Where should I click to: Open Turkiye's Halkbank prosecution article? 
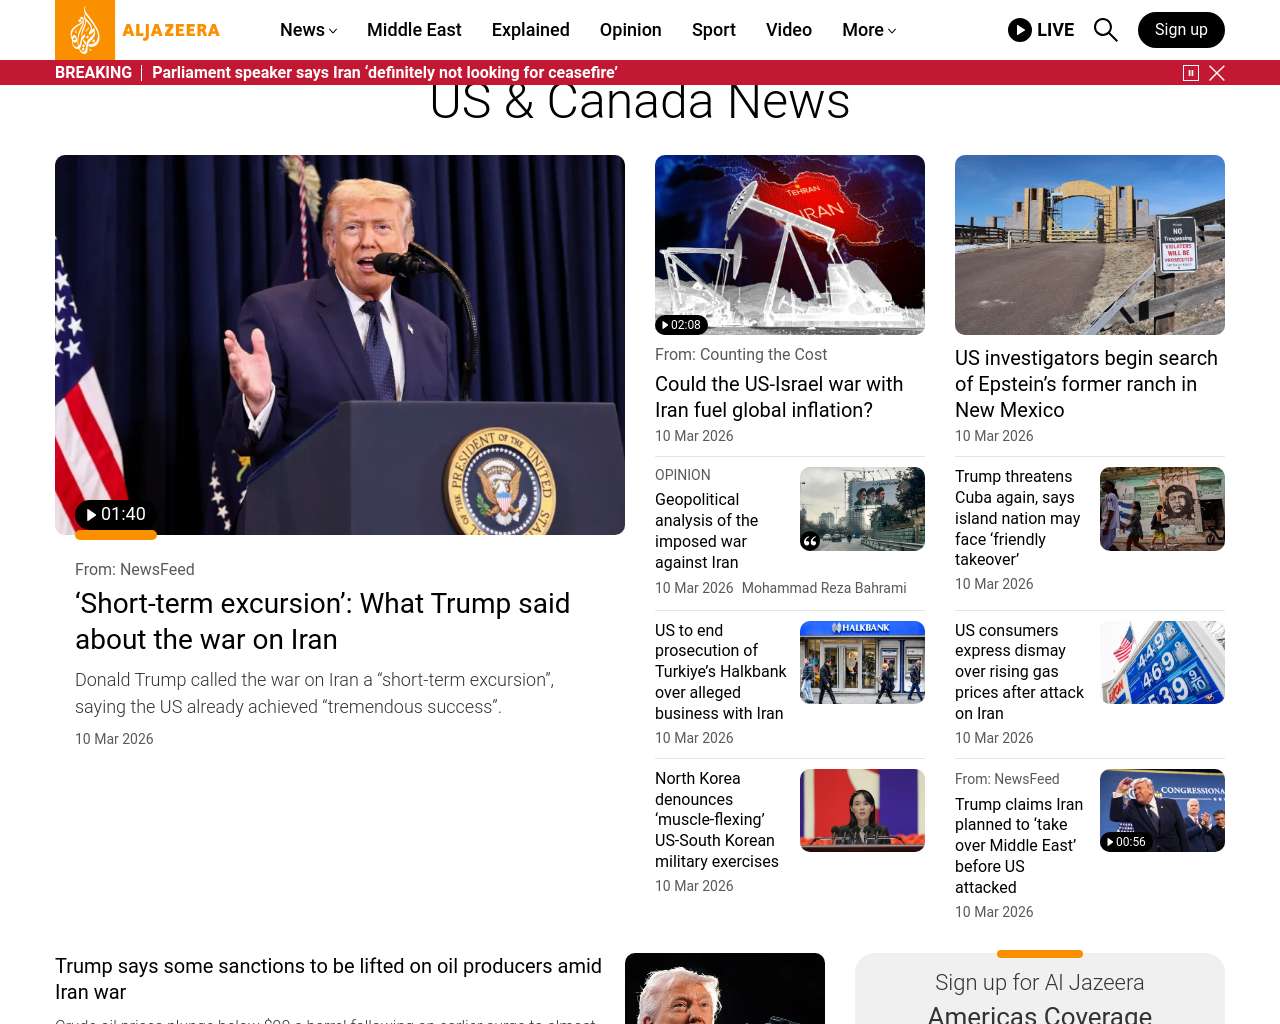(720, 672)
